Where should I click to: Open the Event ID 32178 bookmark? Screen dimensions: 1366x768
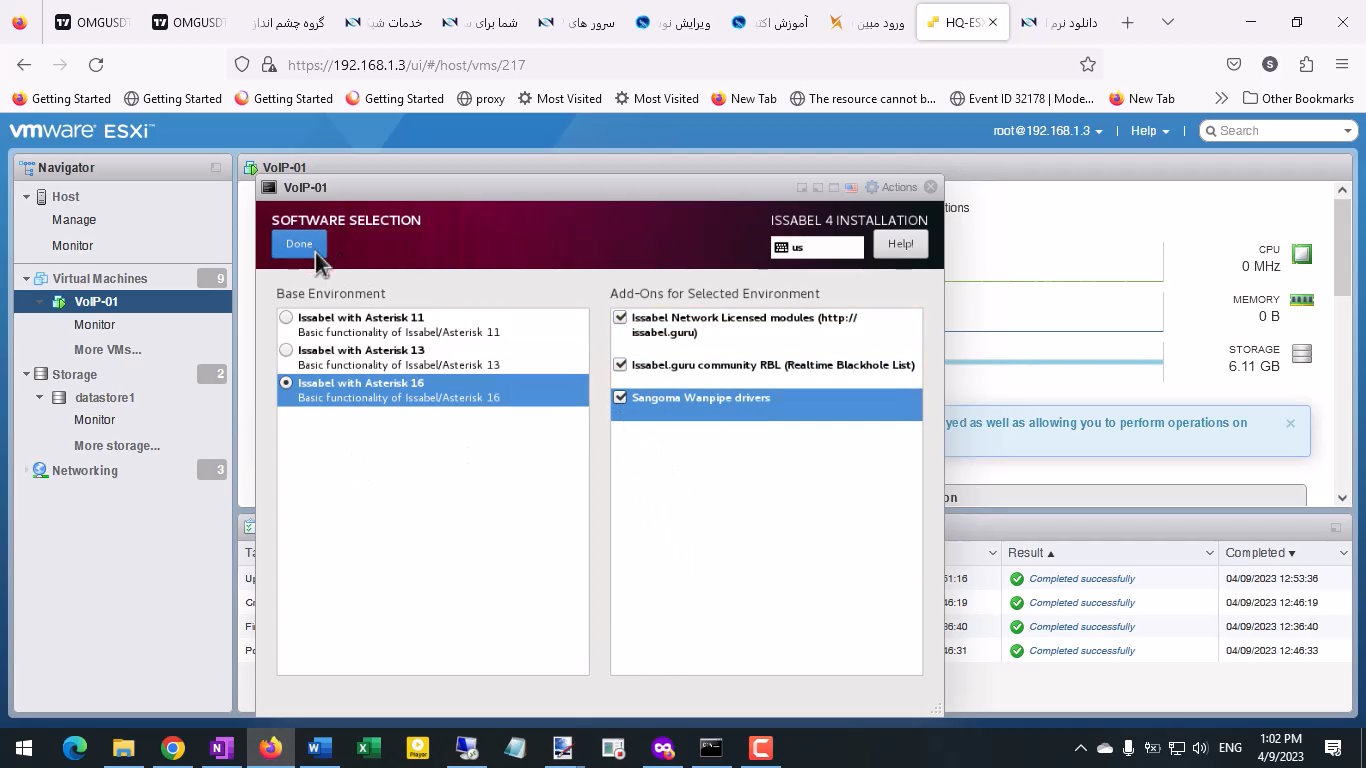pyautogui.click(x=1022, y=99)
